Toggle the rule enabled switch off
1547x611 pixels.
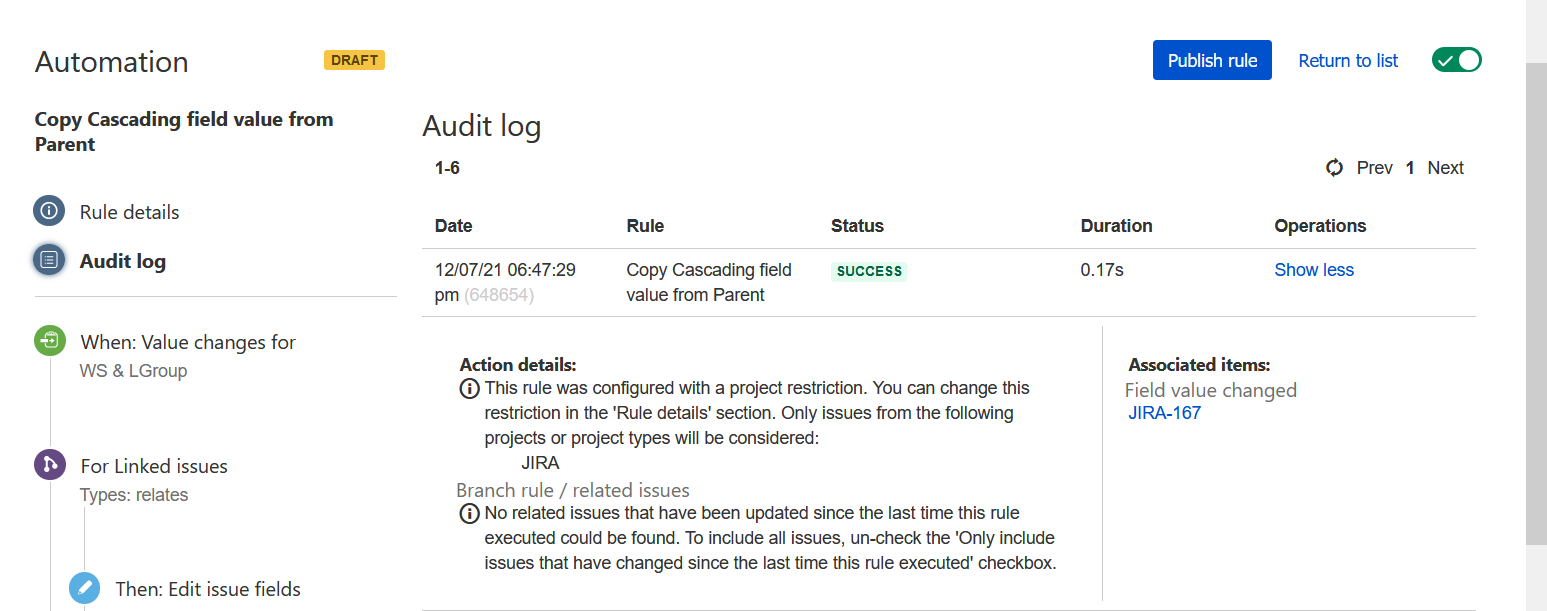(1457, 60)
